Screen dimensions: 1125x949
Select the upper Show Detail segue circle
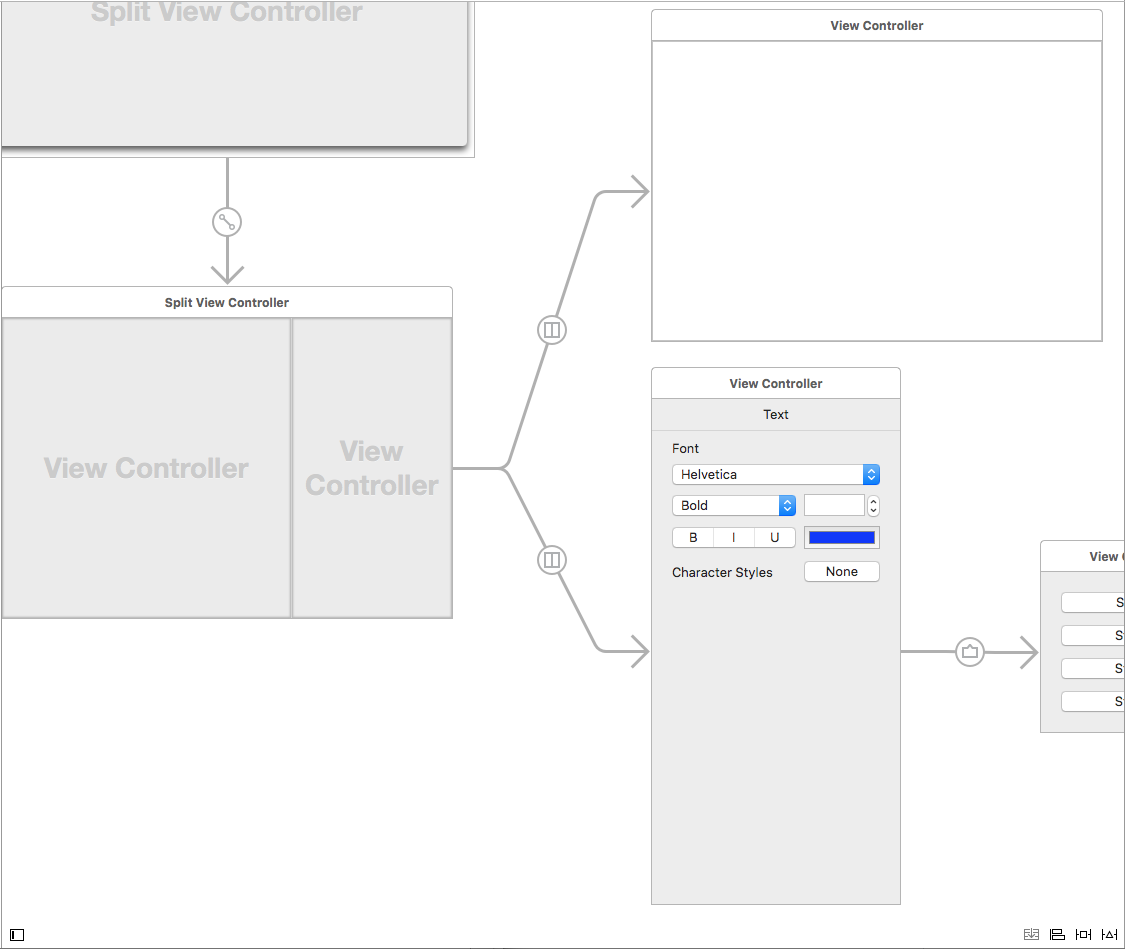point(552,330)
